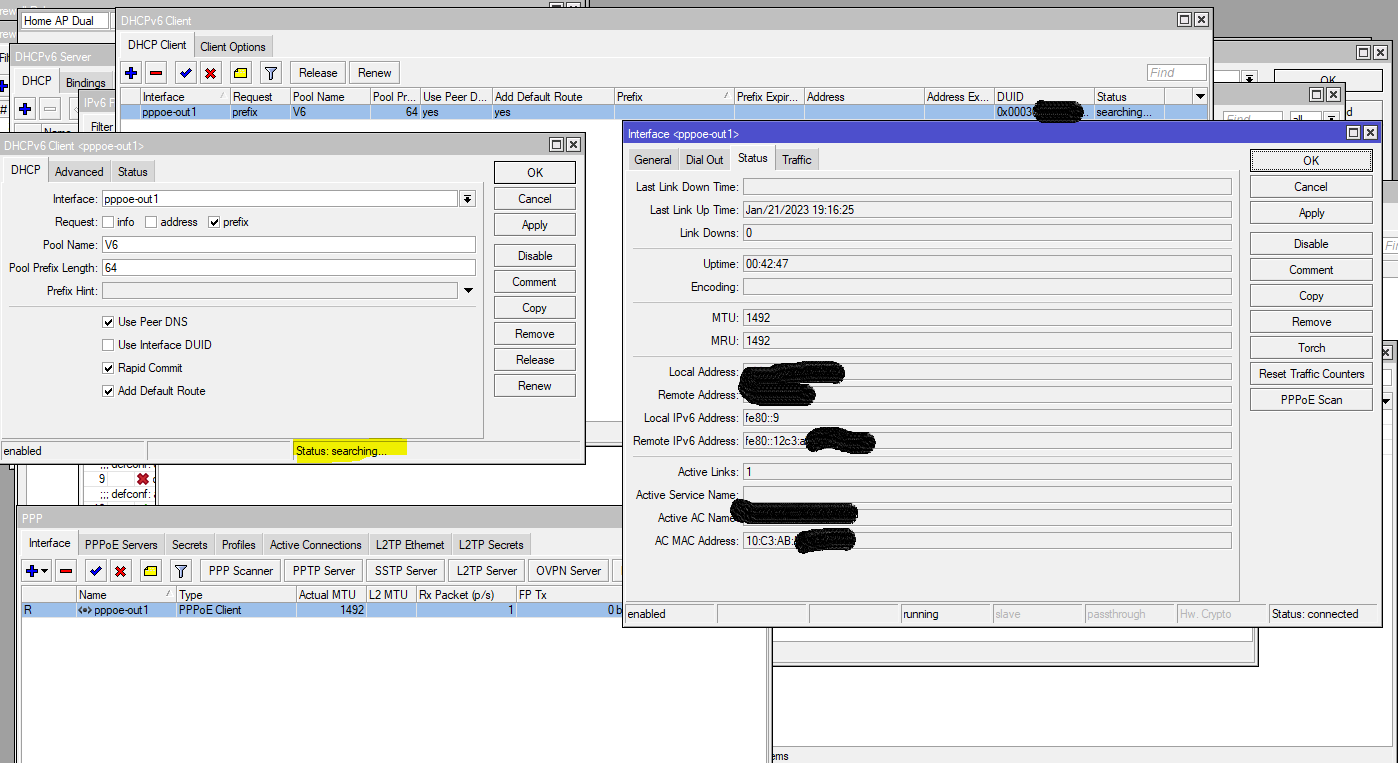Click Release in the DHCPv6 Client list toolbar
Viewport: 1398px width, 763px height.
point(318,73)
